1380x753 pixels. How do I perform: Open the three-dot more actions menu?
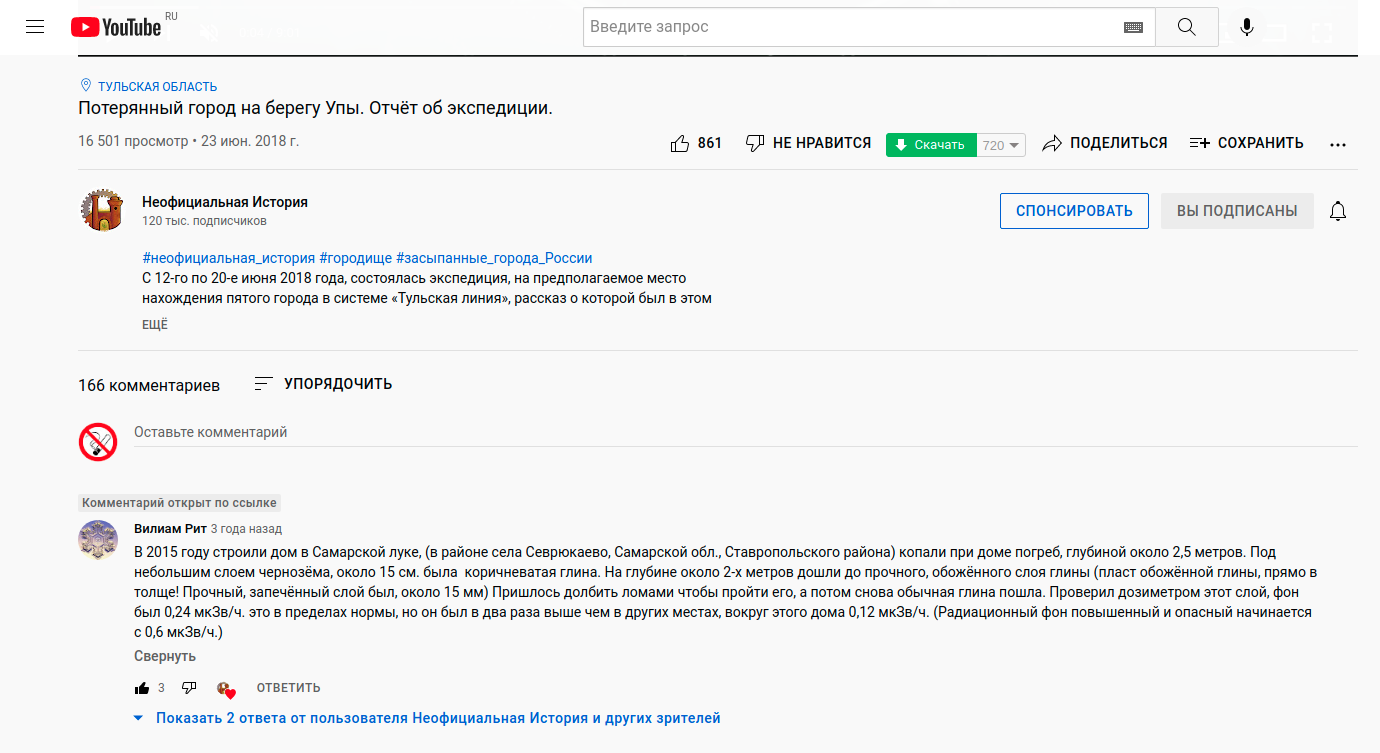click(1338, 144)
